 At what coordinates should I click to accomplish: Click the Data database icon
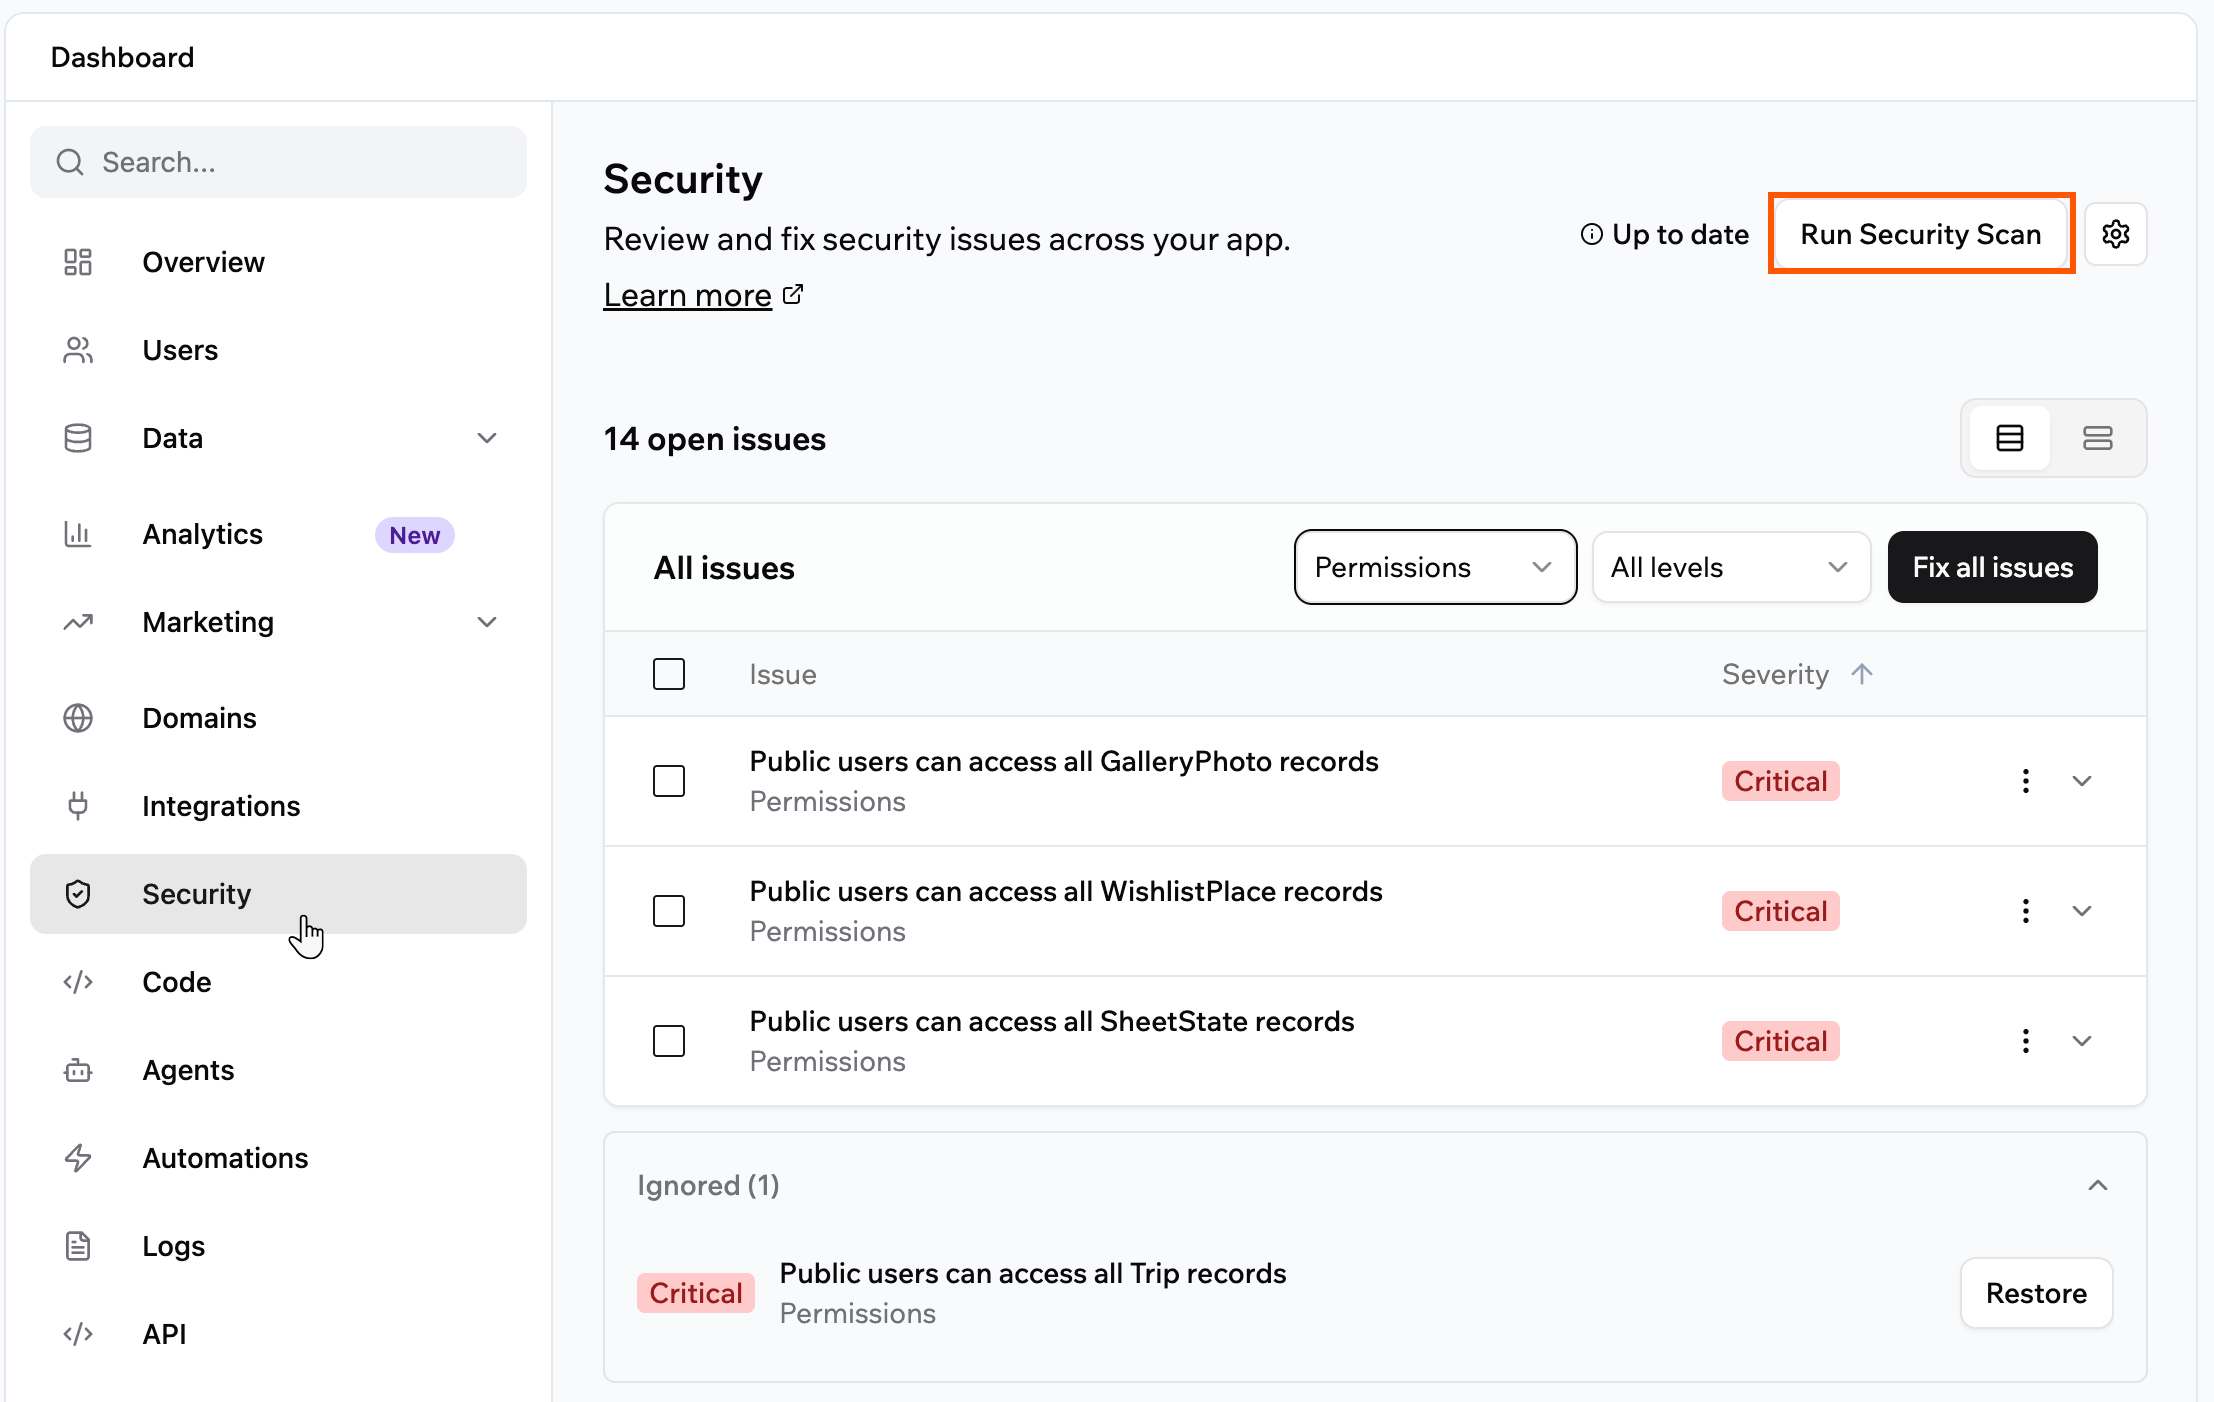click(x=78, y=438)
